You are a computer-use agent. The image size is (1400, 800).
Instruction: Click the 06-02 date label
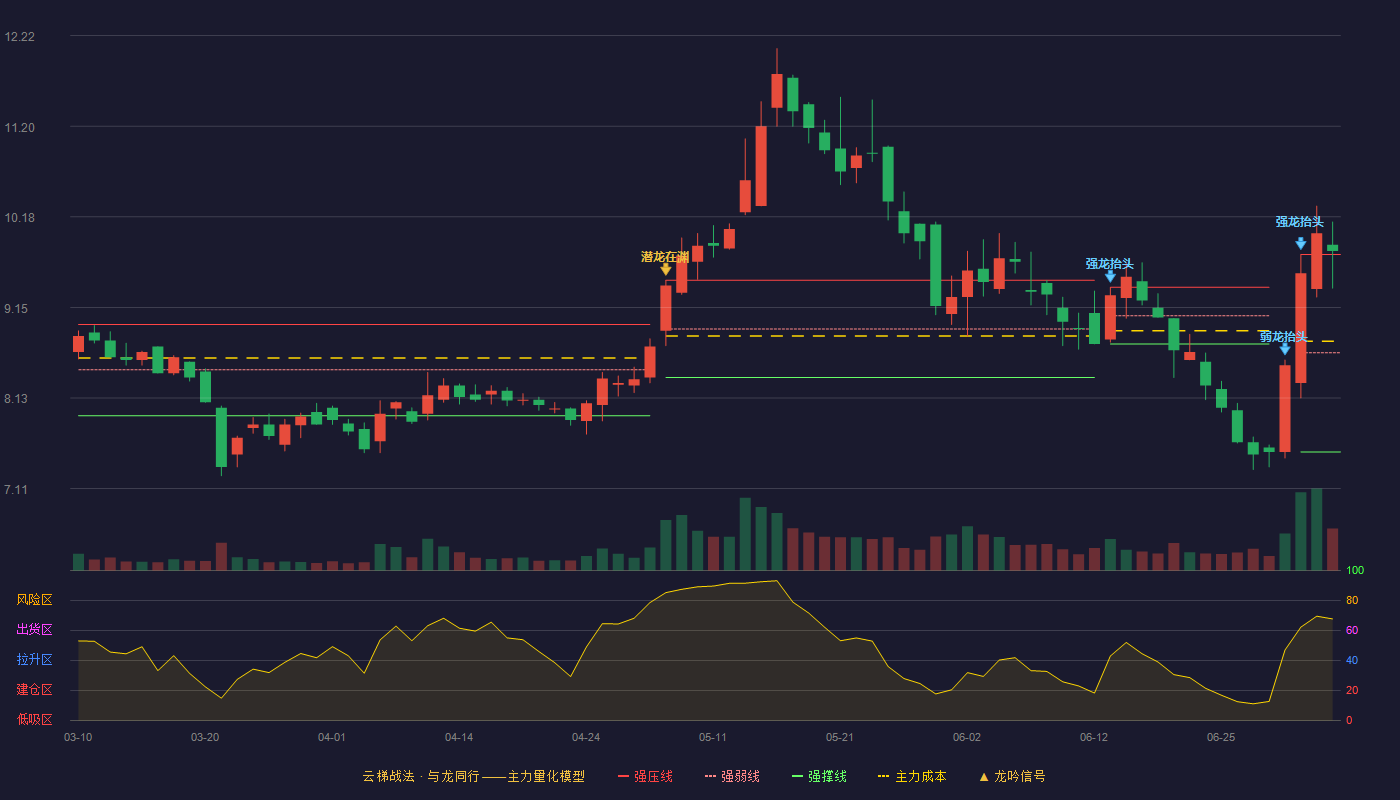point(967,737)
